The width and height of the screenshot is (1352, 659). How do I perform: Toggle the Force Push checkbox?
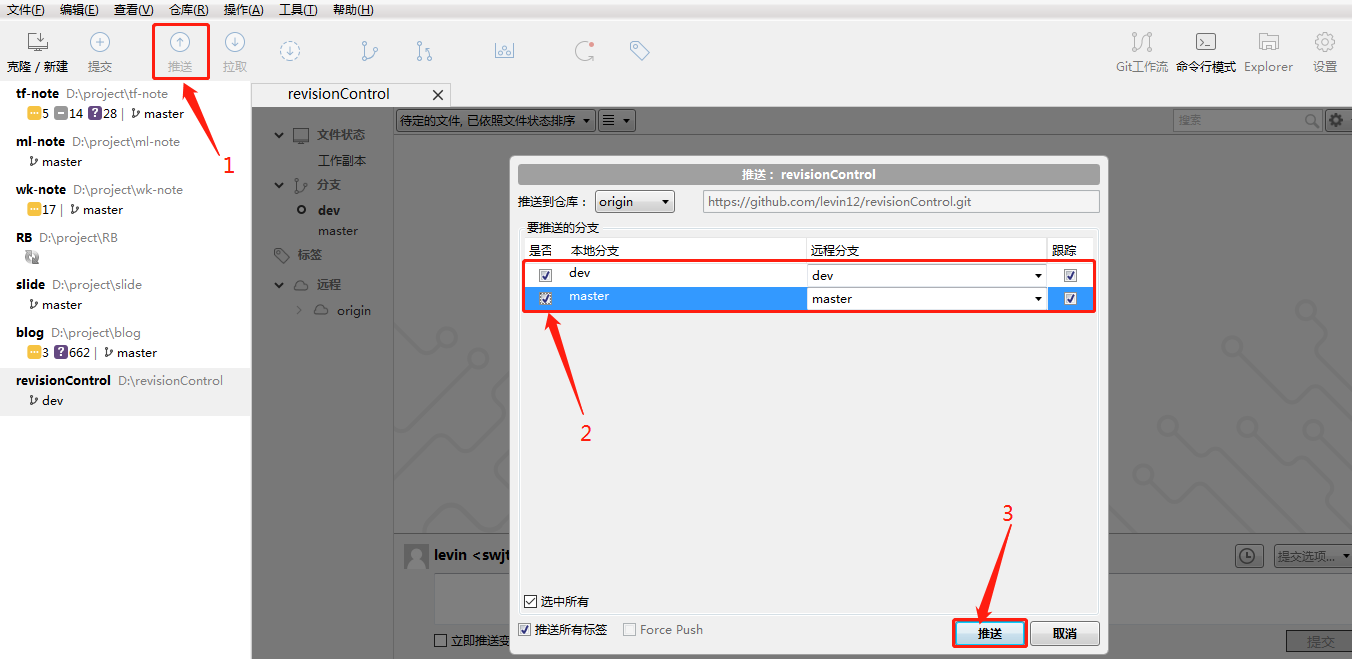point(629,630)
